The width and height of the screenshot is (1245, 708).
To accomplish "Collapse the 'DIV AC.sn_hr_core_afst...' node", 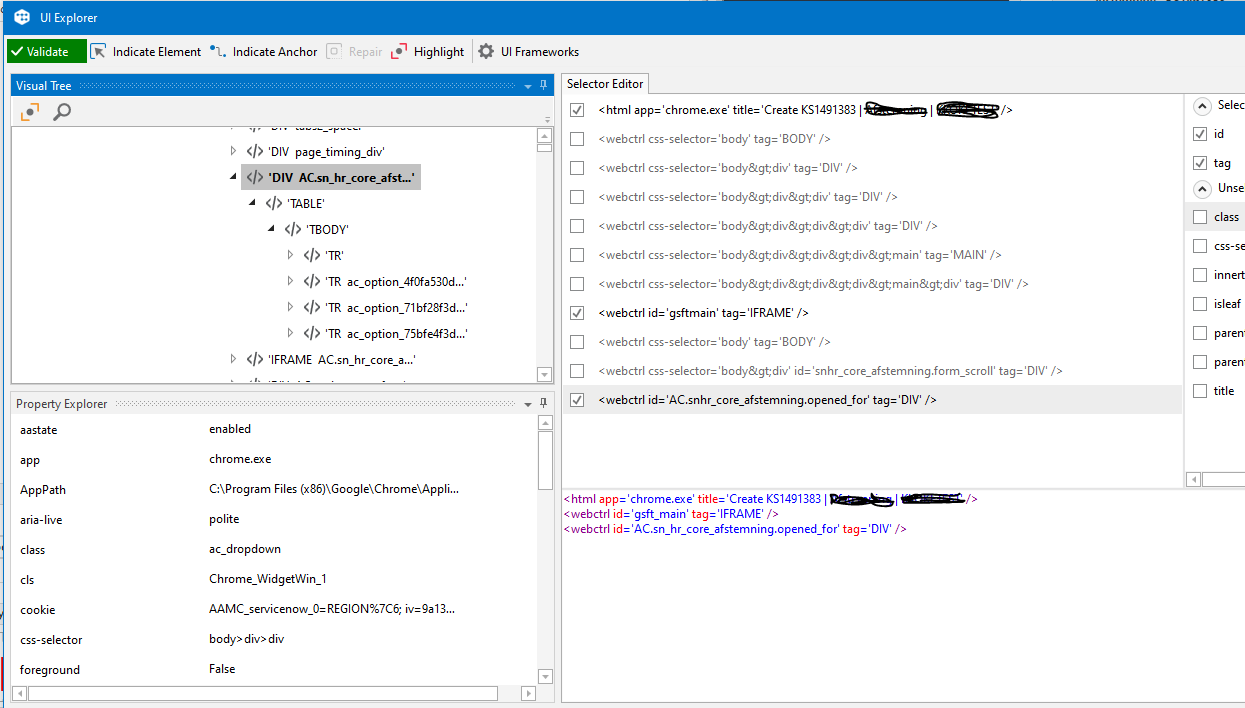I will 233,177.
